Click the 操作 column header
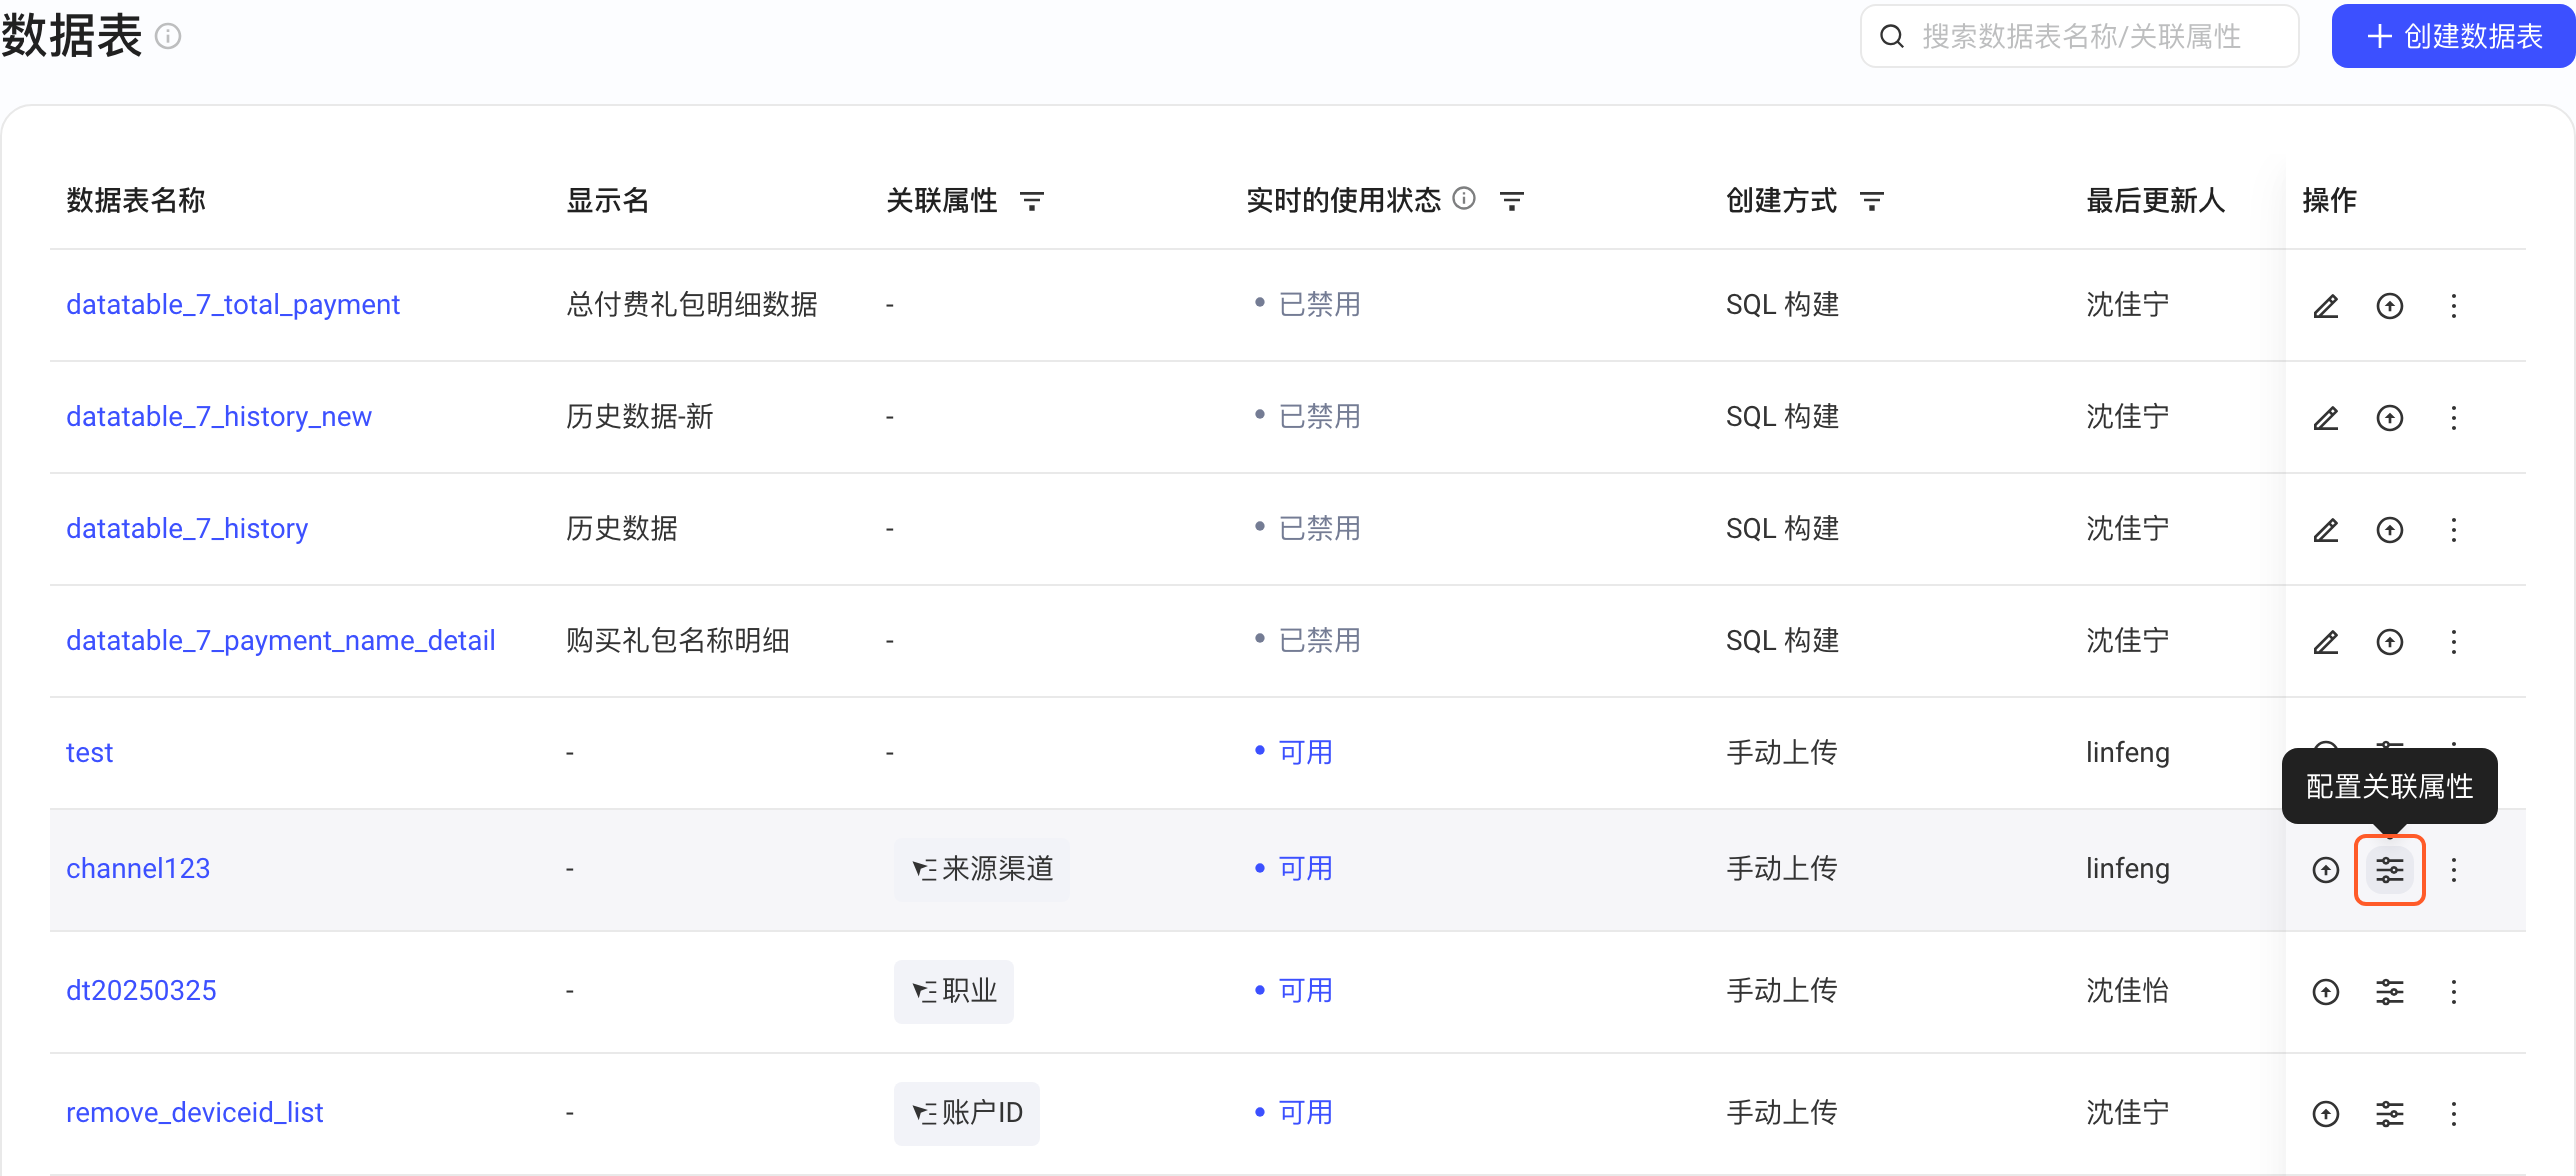The image size is (2576, 1176). (2330, 200)
